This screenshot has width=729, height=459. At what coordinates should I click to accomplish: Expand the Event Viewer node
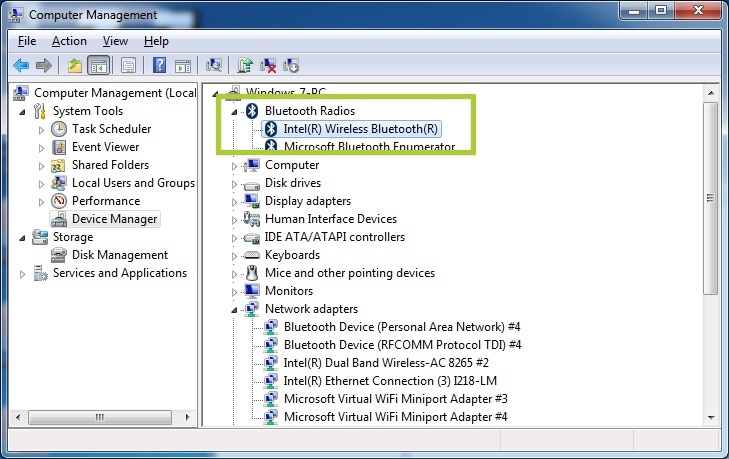click(x=41, y=148)
